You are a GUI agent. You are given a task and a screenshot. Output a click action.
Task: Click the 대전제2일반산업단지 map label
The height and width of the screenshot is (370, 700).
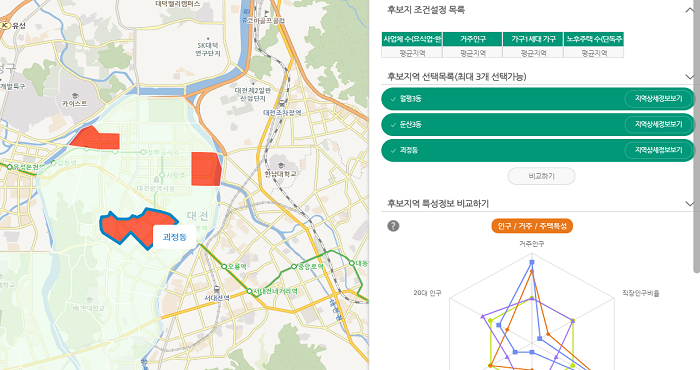coord(253,94)
